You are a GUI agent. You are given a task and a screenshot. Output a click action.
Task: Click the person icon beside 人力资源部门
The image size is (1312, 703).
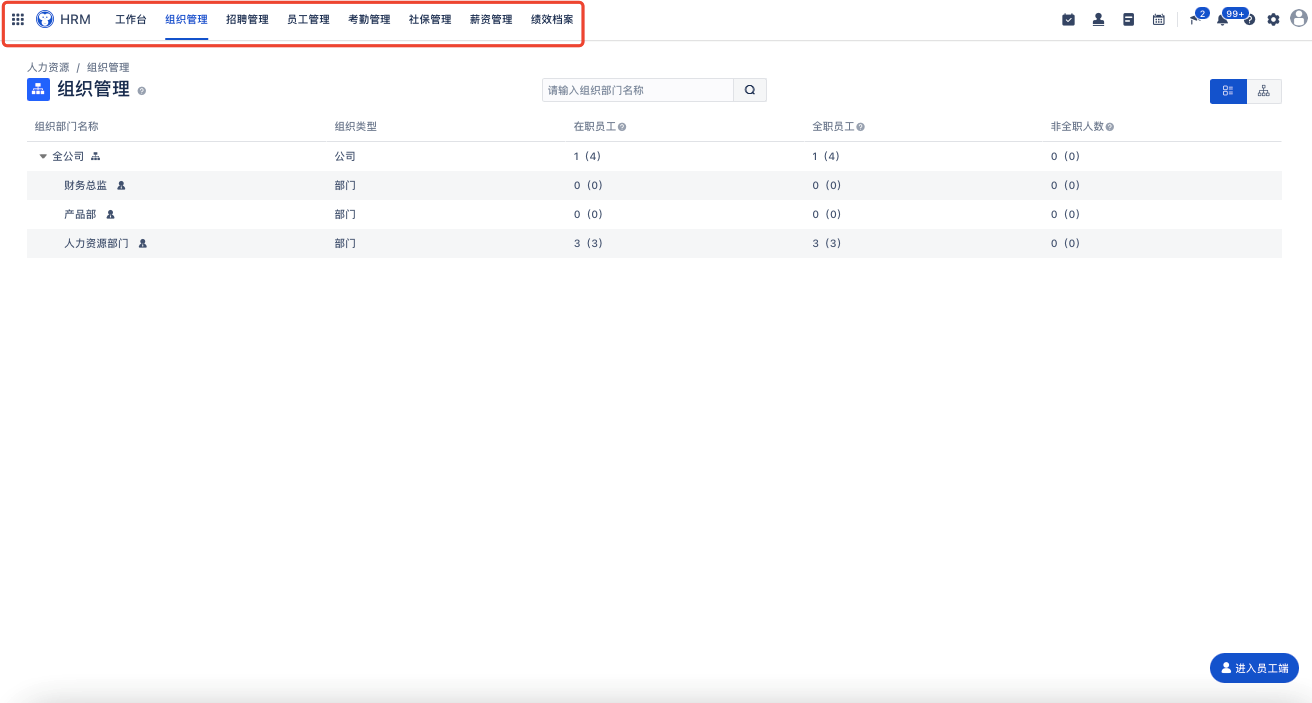pyautogui.click(x=143, y=243)
